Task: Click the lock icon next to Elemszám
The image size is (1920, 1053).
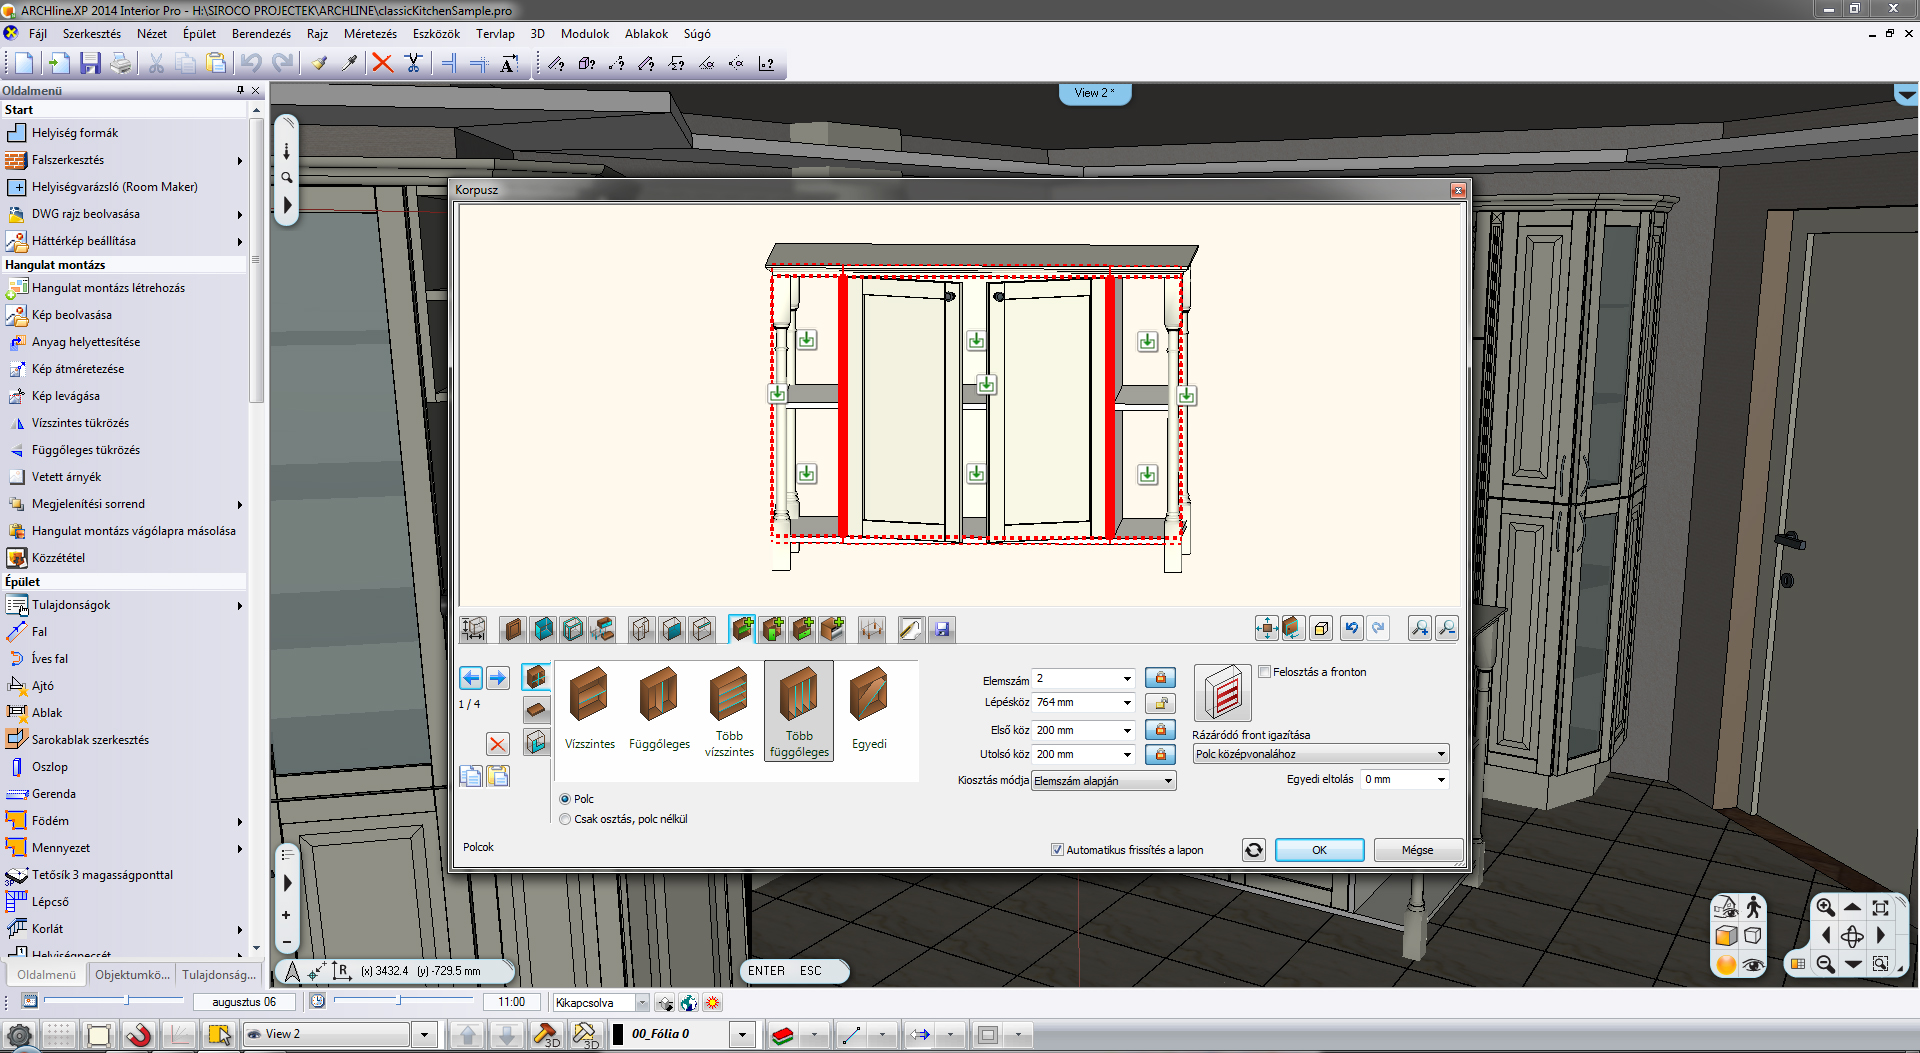Action: 1160,678
